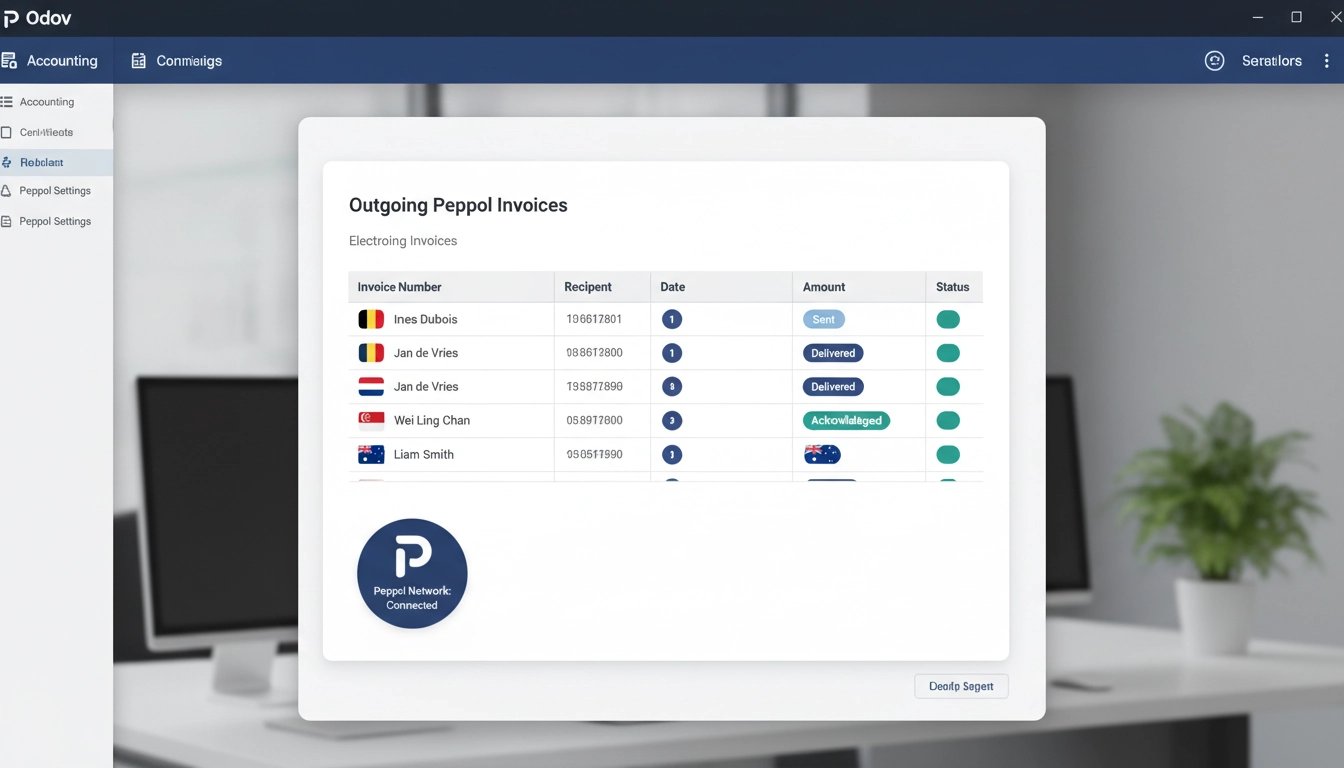Toggle the status indicator on Liam Smith row
This screenshot has height=768, width=1344.
pyautogui.click(x=947, y=454)
